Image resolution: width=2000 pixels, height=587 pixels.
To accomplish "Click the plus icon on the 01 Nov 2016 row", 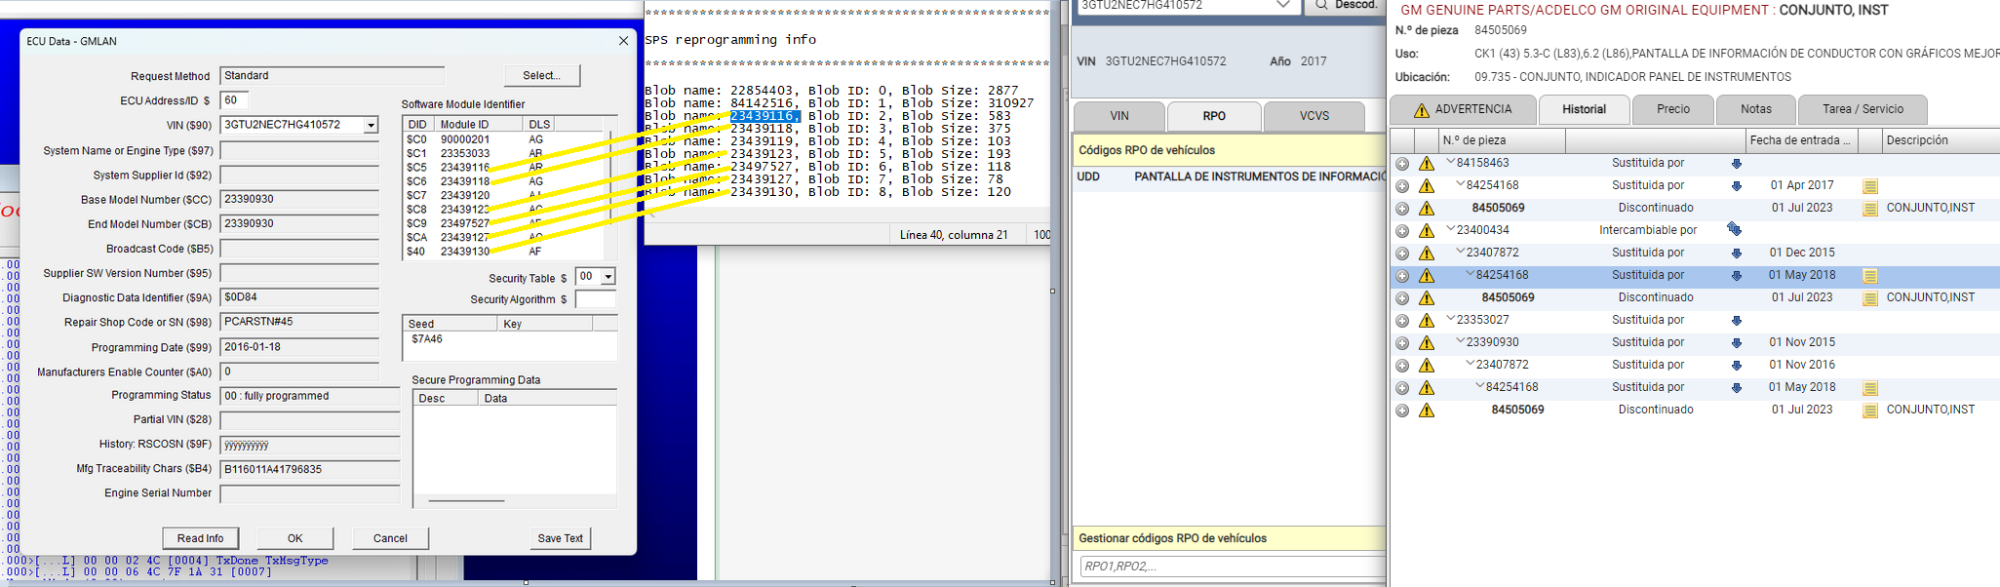I will 1402,365.
